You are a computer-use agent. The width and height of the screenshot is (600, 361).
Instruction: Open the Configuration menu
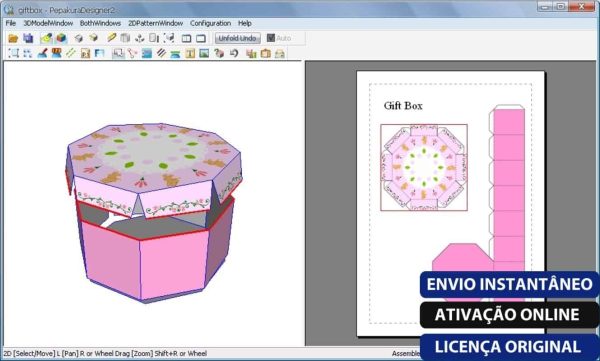210,23
